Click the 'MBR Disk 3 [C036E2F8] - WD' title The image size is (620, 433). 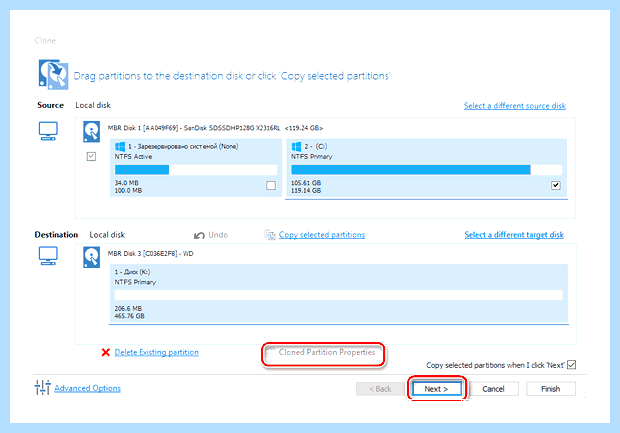pyautogui.click(x=151, y=253)
